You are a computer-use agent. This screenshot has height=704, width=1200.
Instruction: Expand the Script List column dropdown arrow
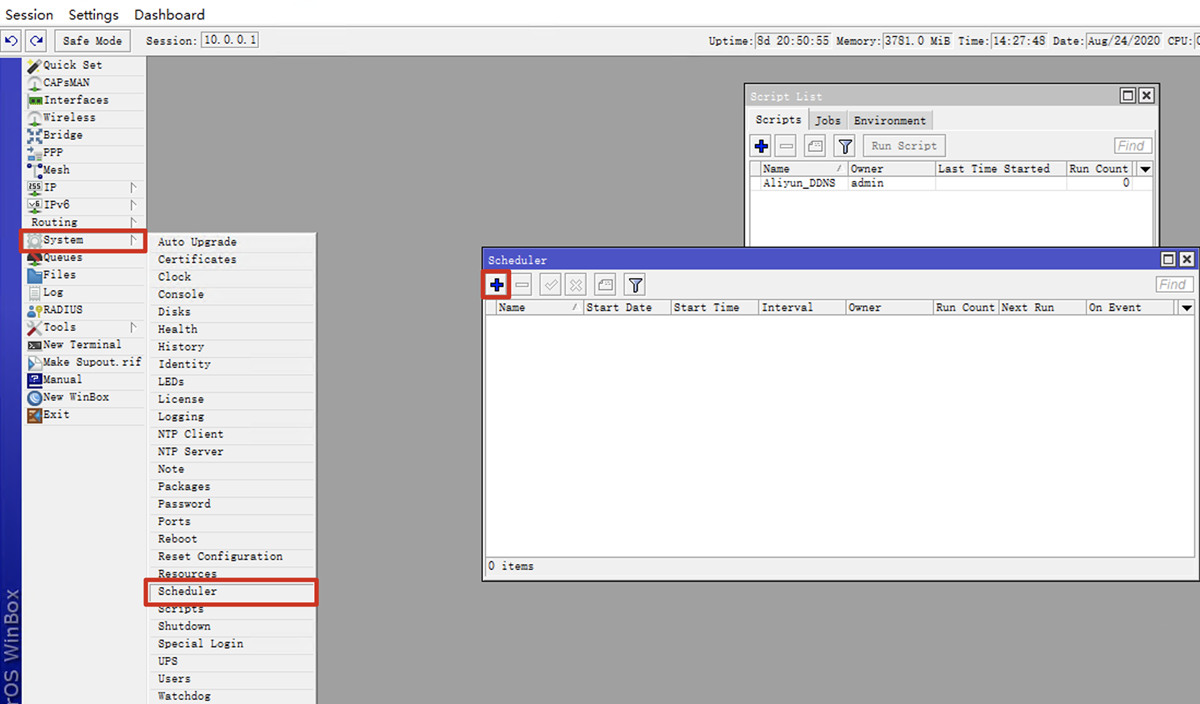tap(1145, 169)
